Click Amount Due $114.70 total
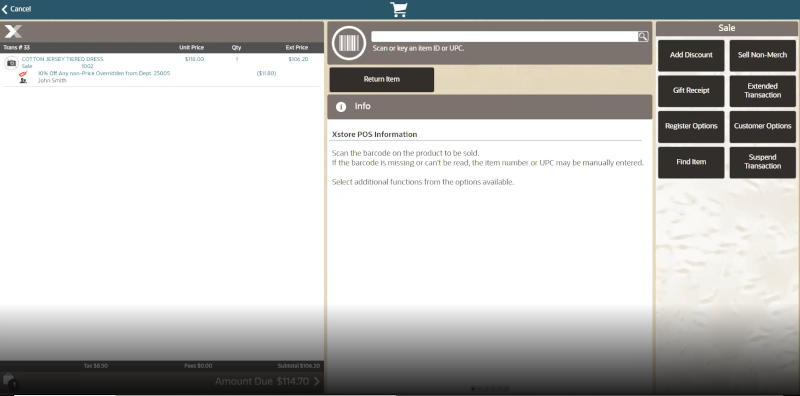This screenshot has width=800, height=396. tap(262, 381)
